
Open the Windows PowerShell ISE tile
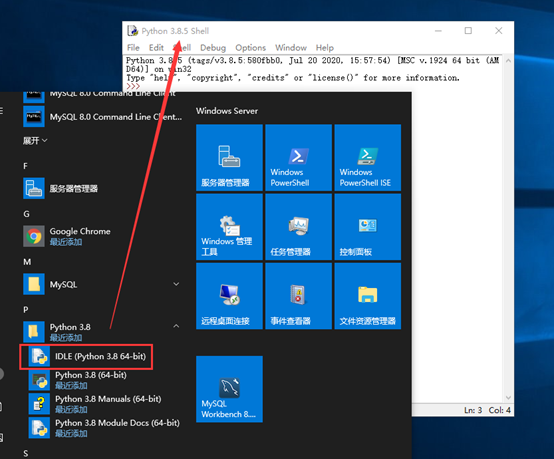[x=368, y=158]
